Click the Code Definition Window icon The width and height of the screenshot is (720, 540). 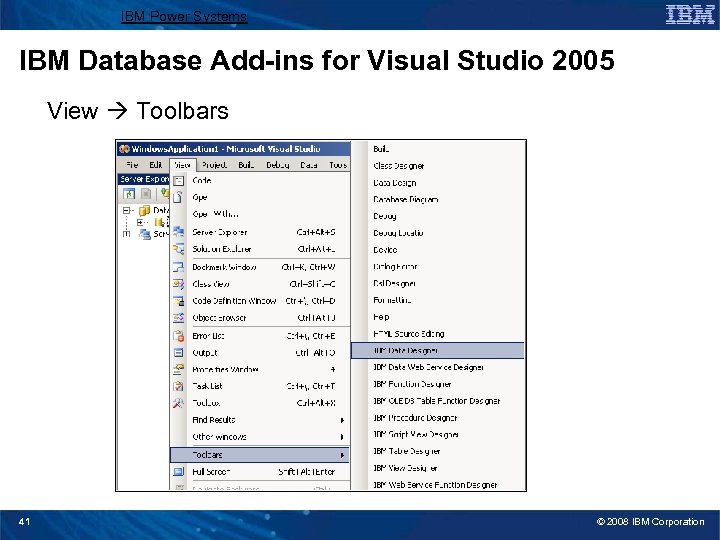pyautogui.click(x=179, y=301)
